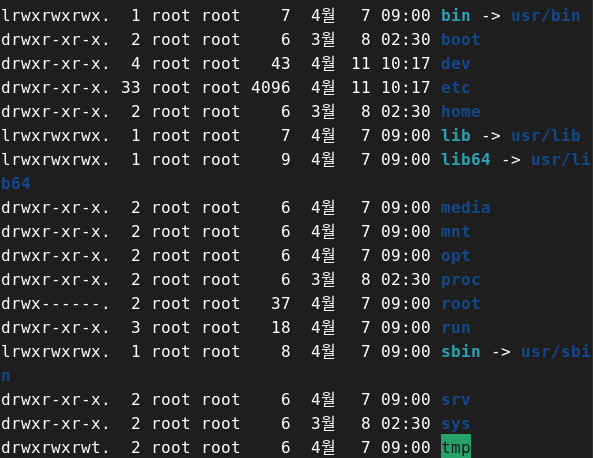Click the proc directory name
This screenshot has height=458, width=593.
click(461, 280)
